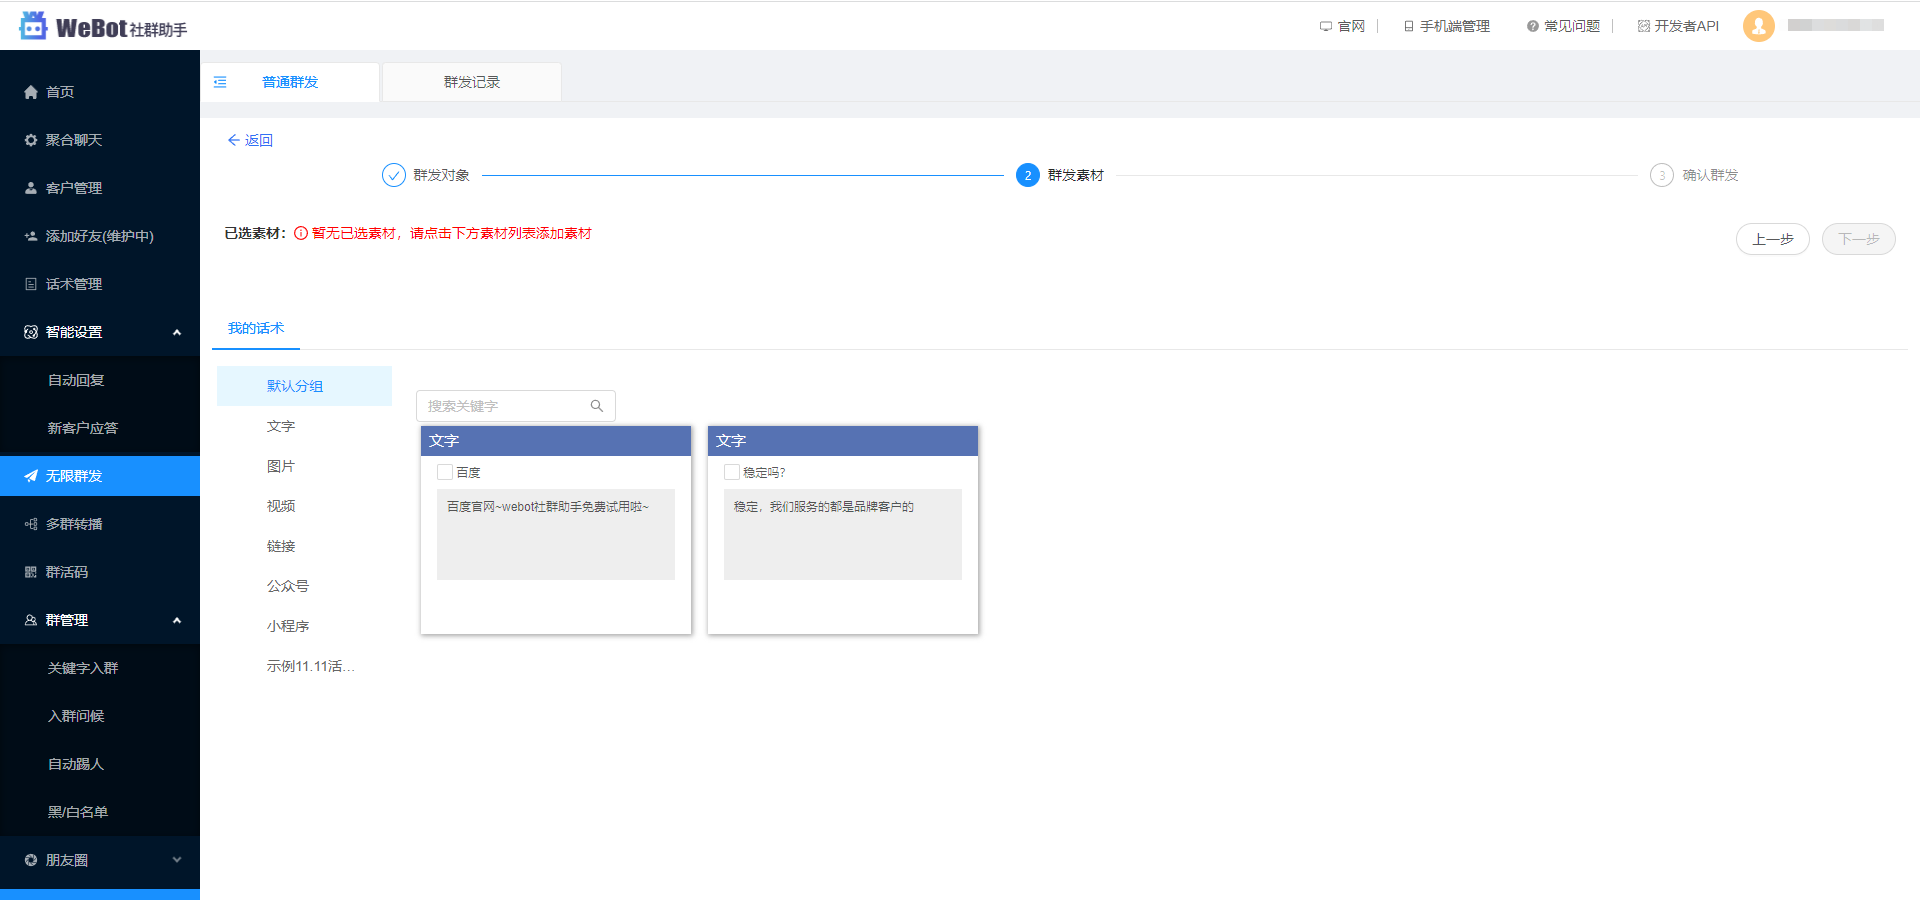
Task: Switch to the 普通群发 tab
Action: [x=290, y=82]
